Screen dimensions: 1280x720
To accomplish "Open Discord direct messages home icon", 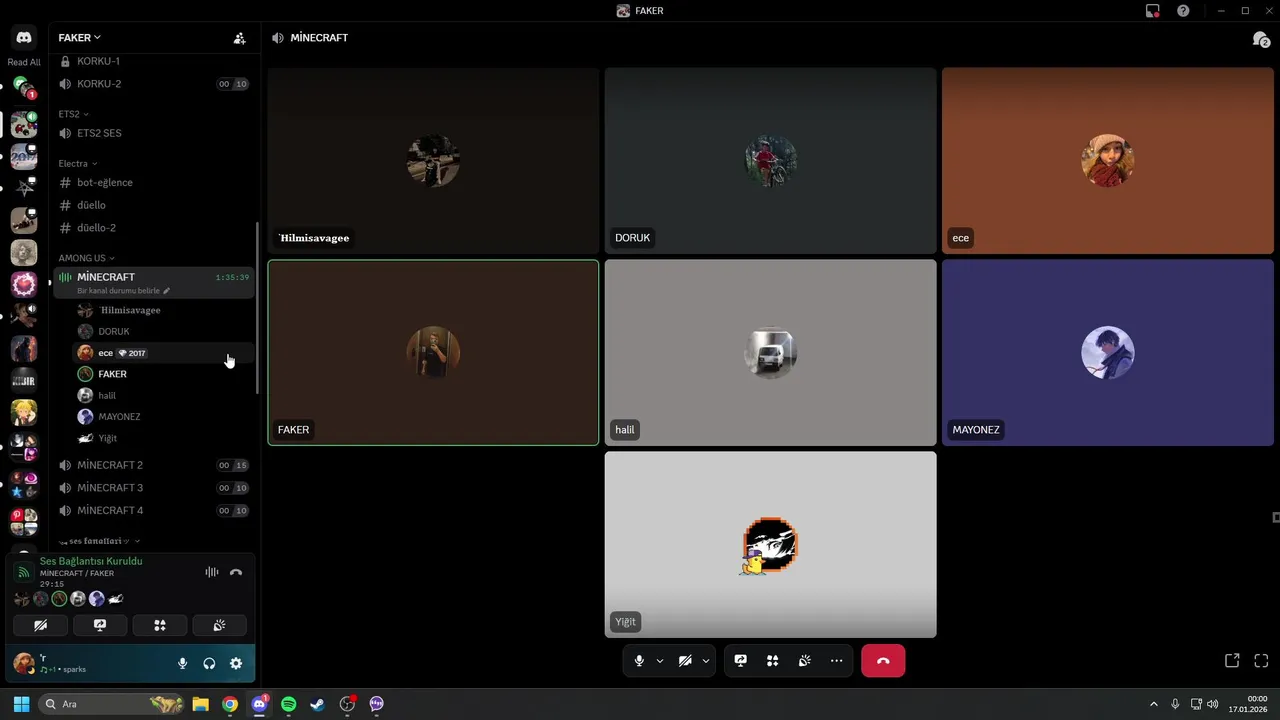I will (x=24, y=37).
